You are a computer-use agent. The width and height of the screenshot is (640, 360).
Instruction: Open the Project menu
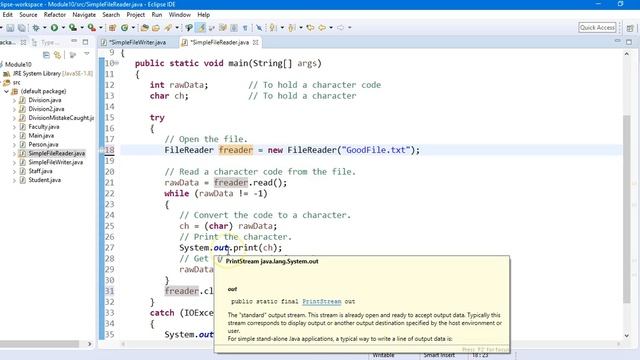pos(136,15)
